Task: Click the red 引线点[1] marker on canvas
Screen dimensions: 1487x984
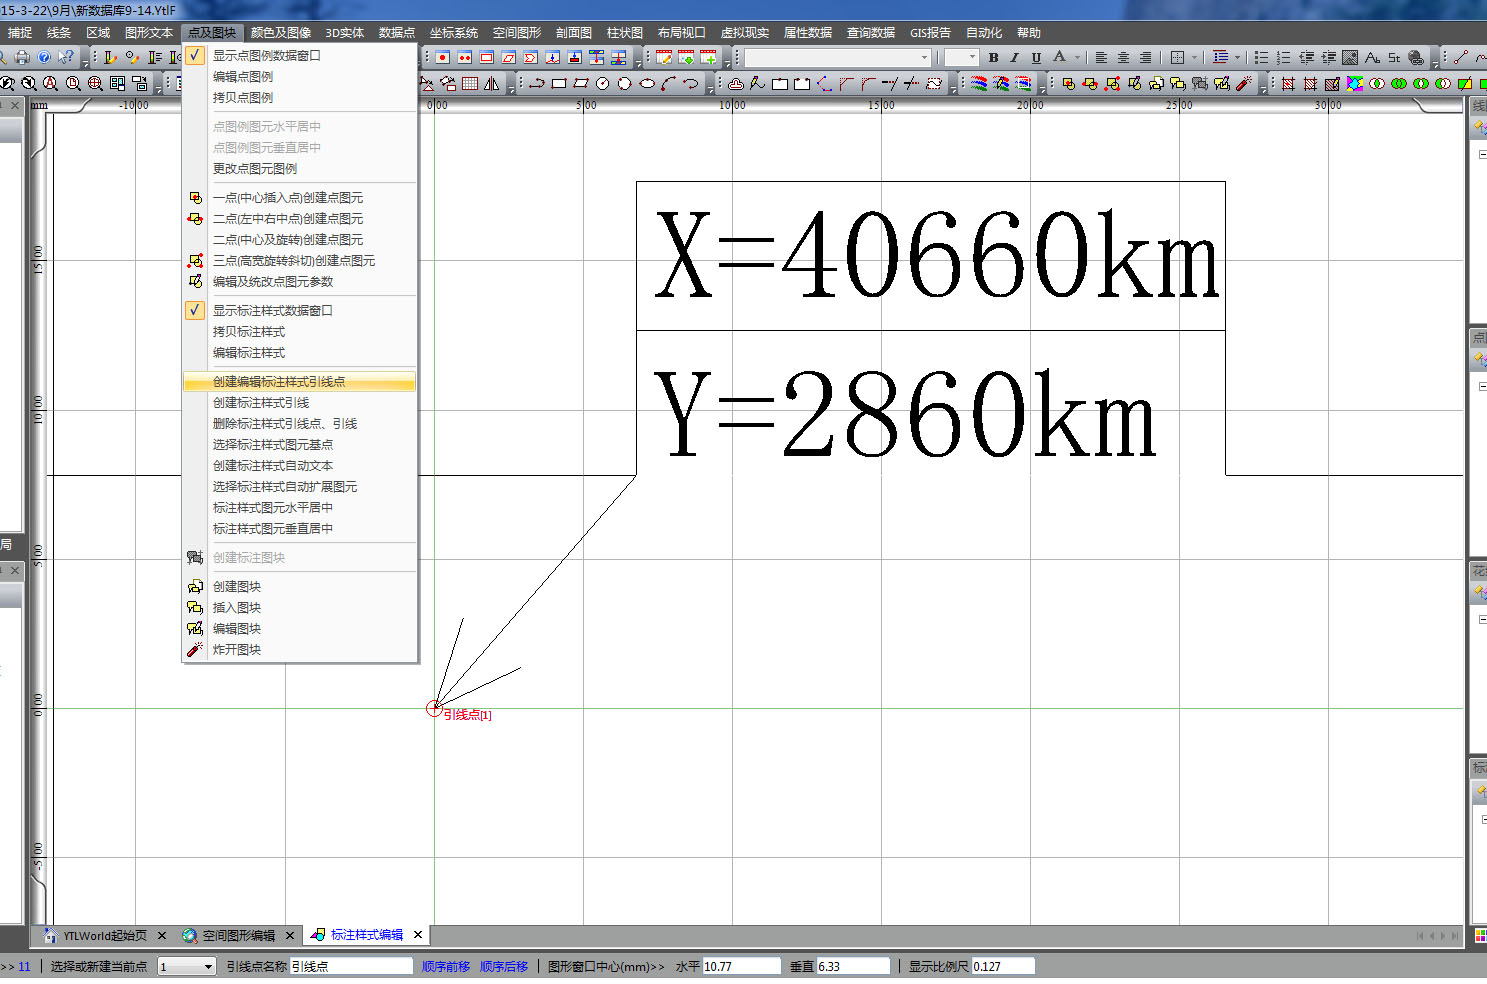Action: pyautogui.click(x=434, y=708)
